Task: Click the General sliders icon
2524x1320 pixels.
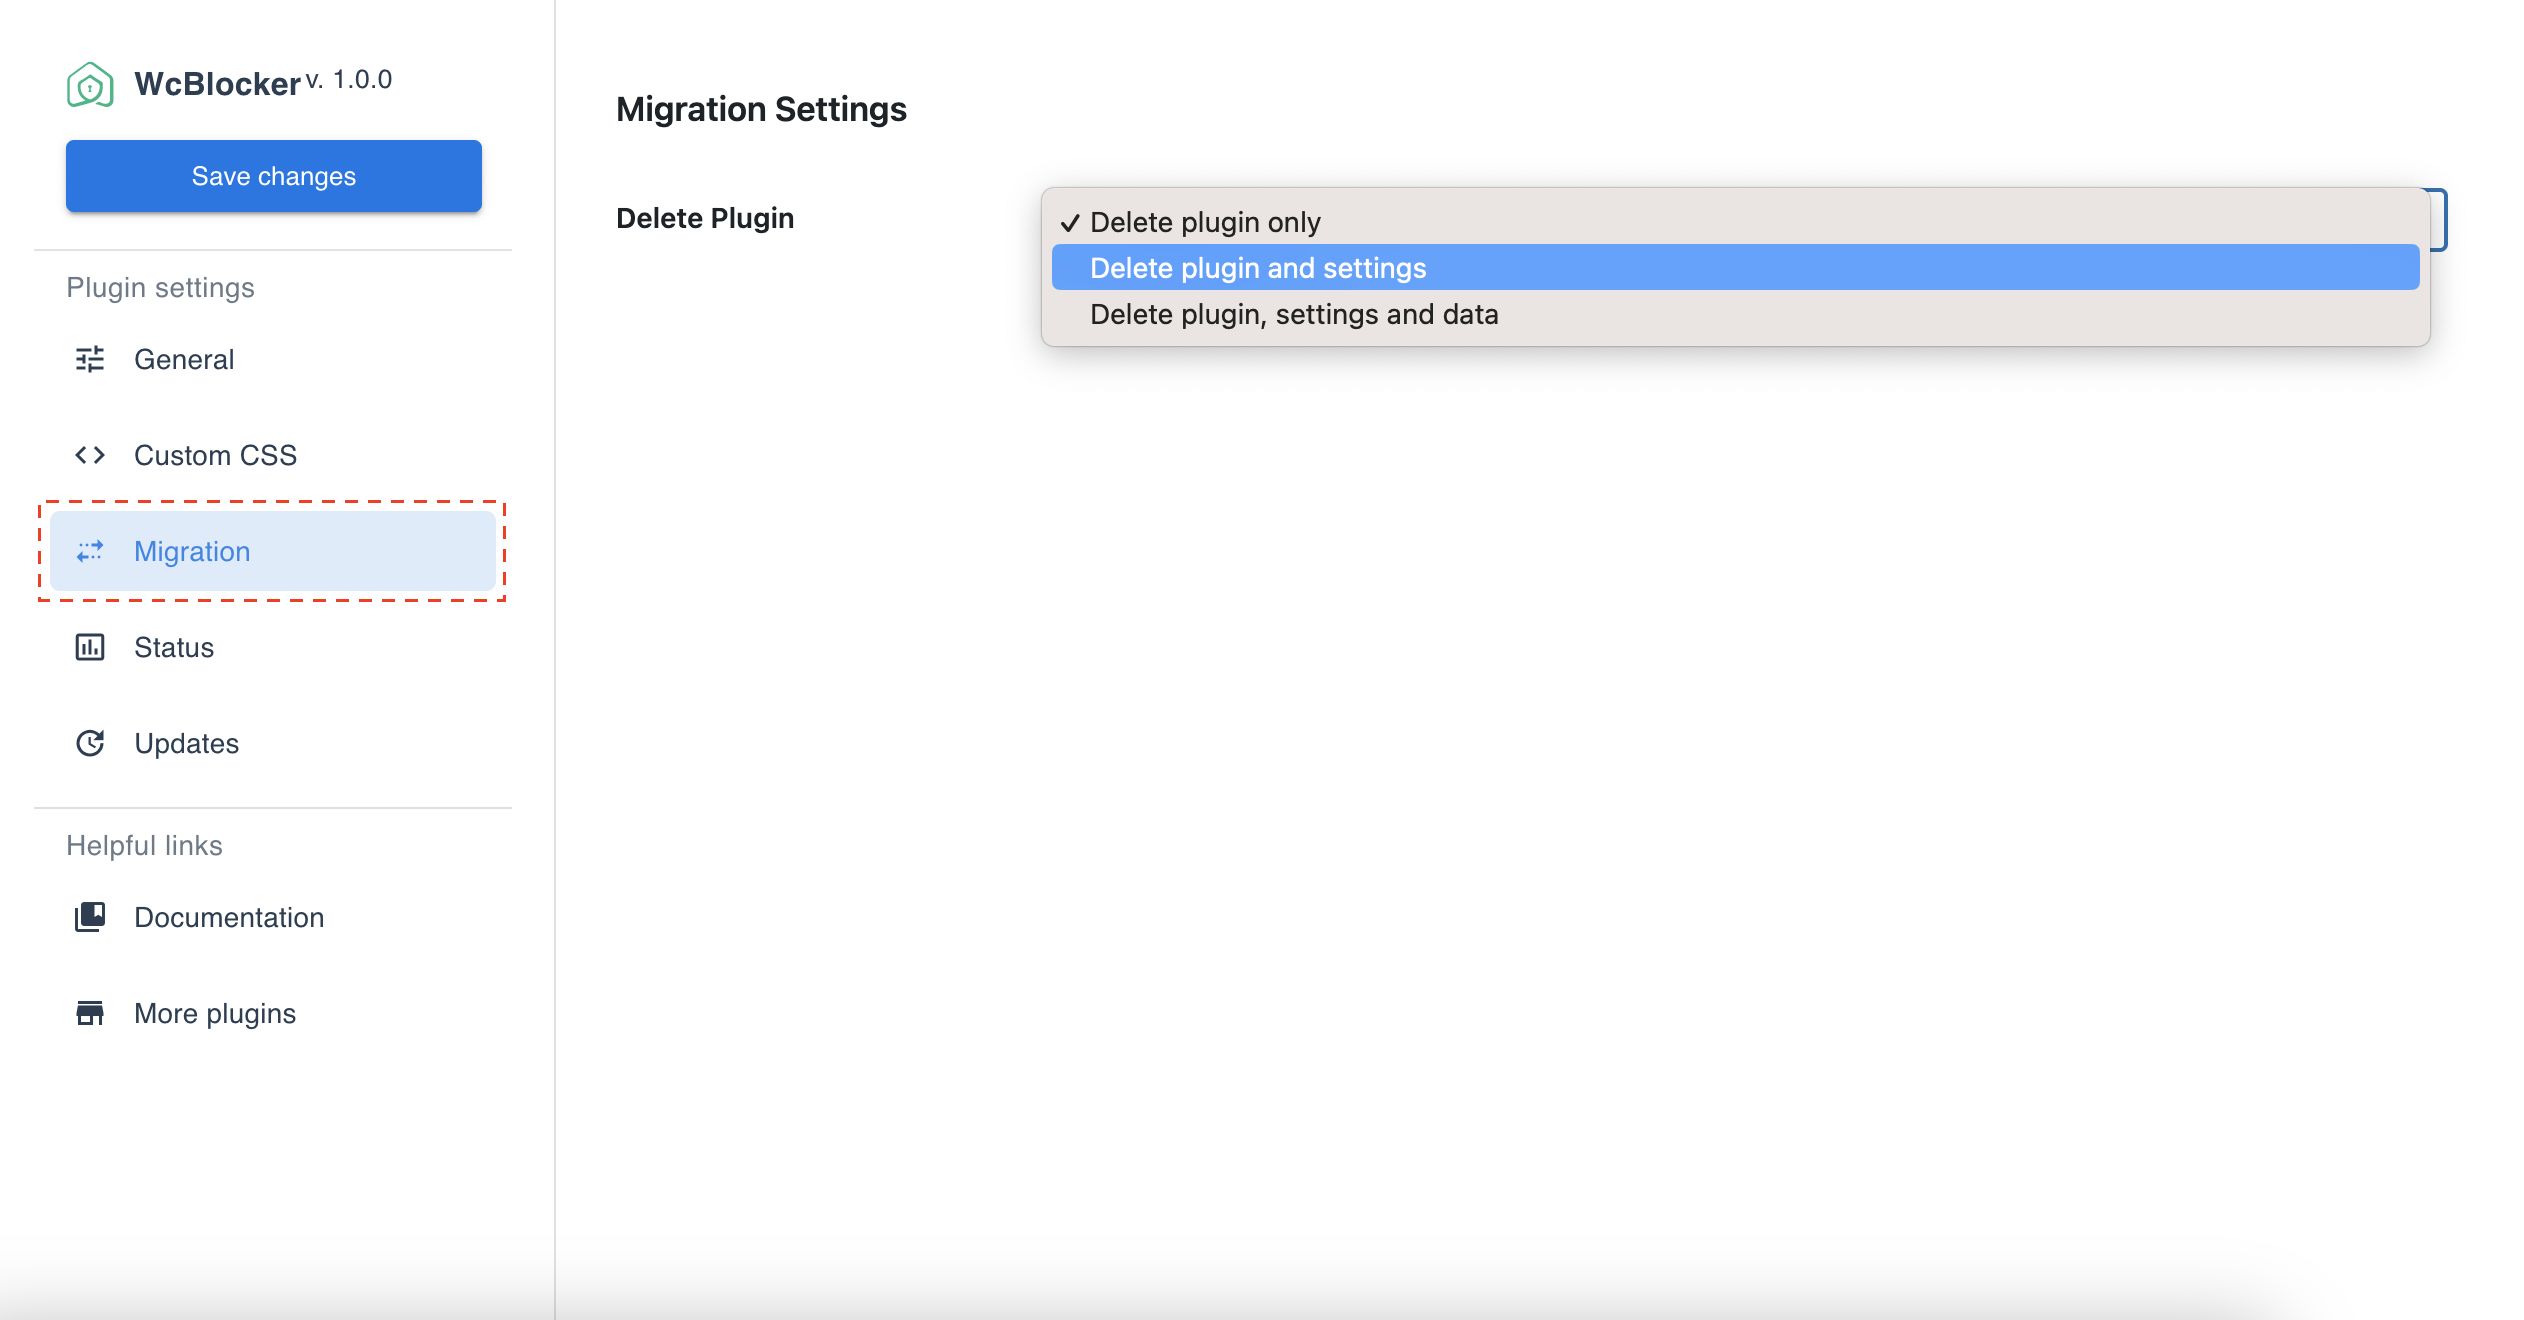Action: pos(90,359)
